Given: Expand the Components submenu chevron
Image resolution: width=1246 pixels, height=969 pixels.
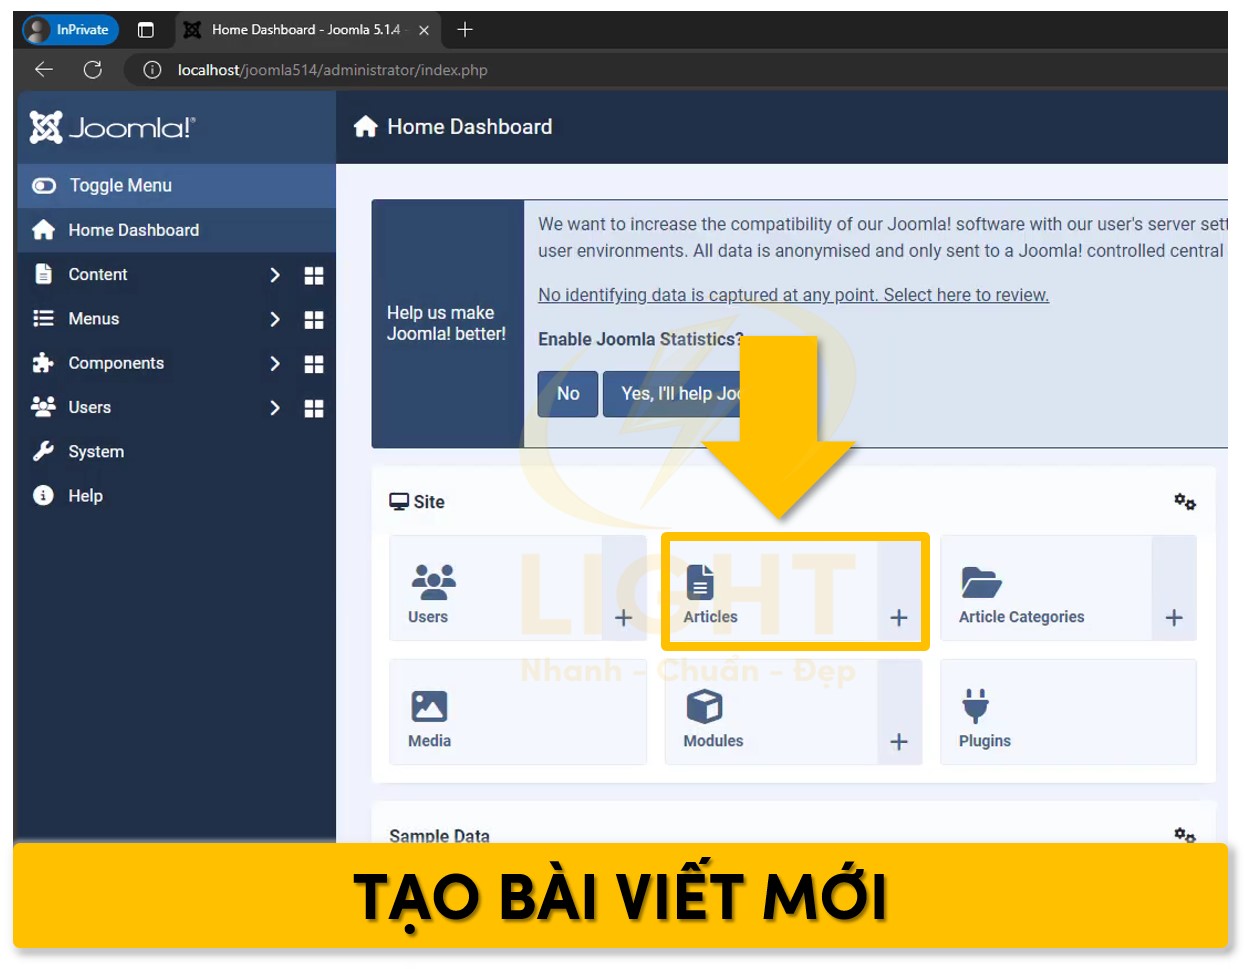Looking at the screenshot, I should click(275, 363).
